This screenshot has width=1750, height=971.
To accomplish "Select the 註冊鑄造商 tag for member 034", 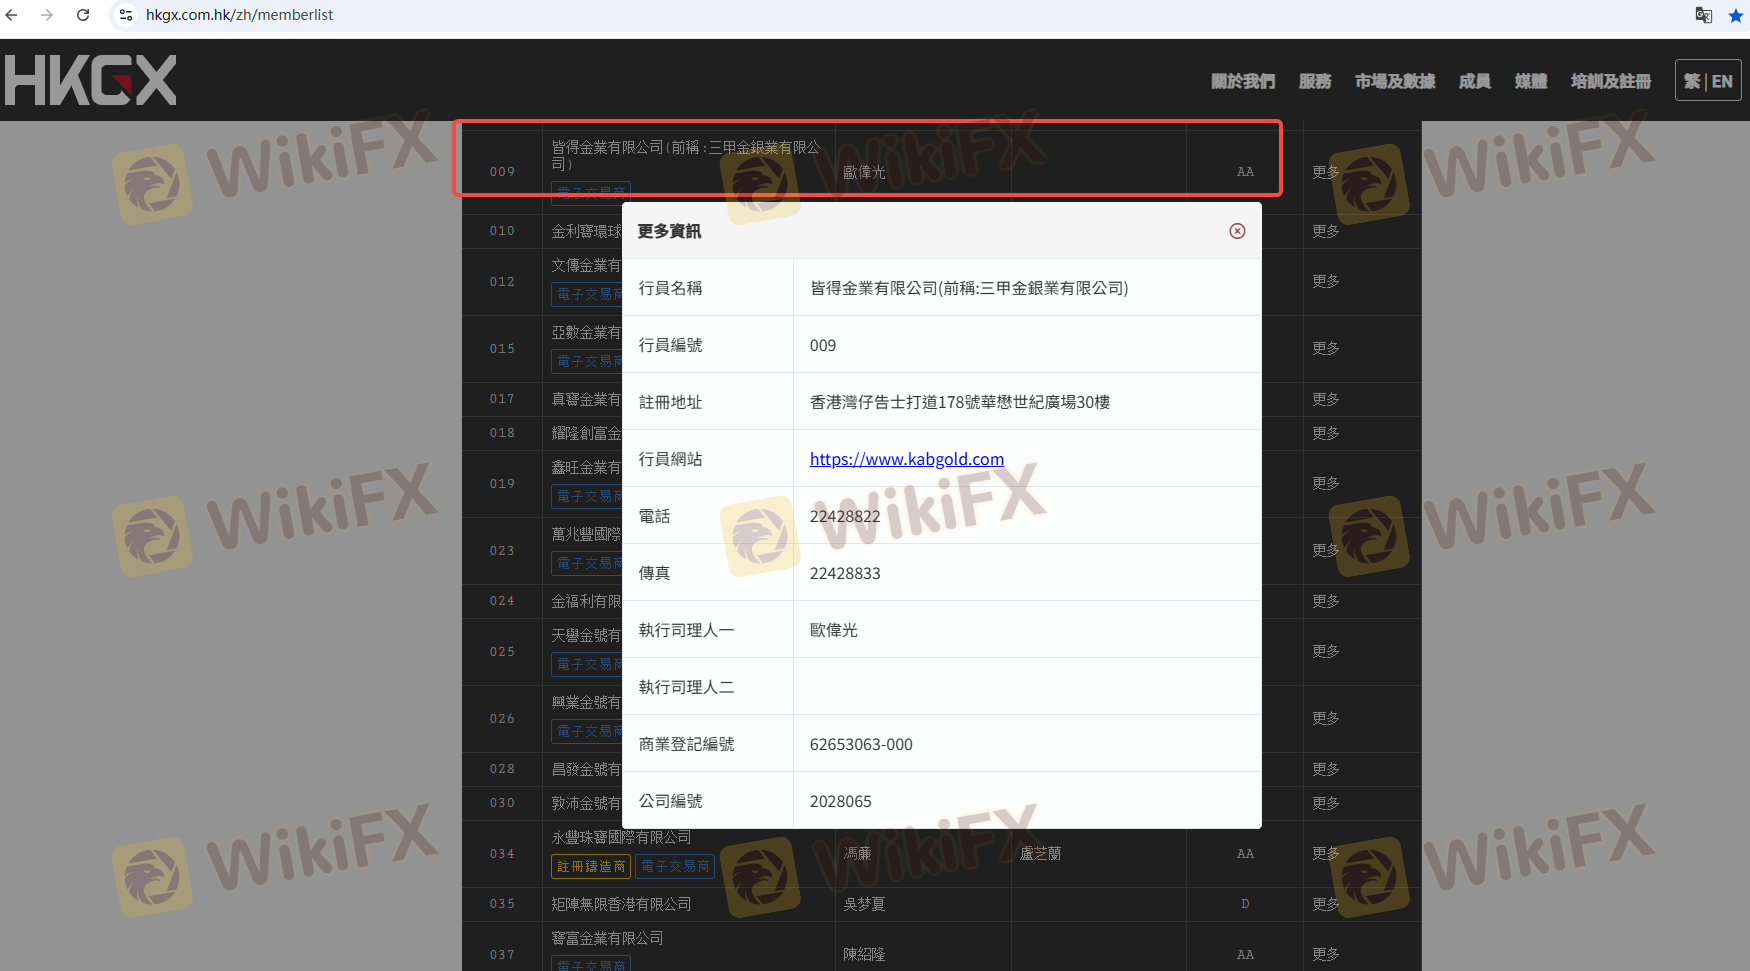I will pos(591,866).
